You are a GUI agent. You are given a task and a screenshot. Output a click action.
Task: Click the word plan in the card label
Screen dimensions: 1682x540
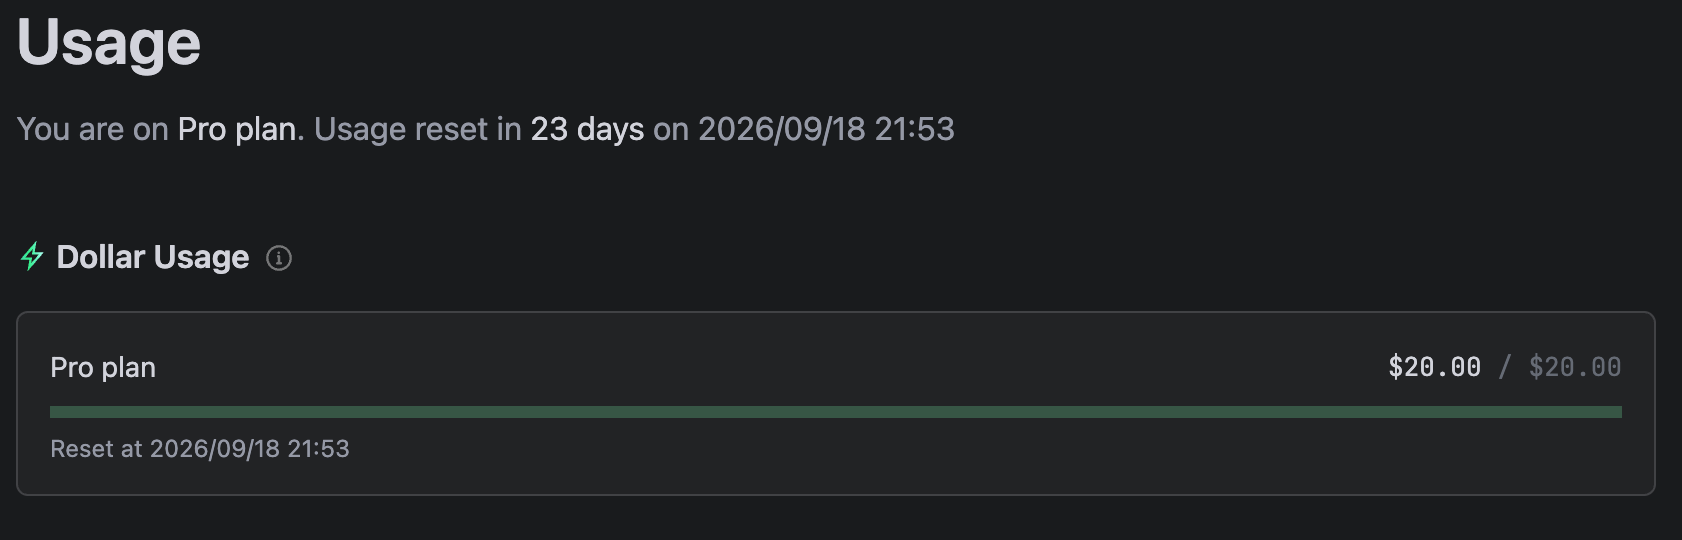(129, 368)
